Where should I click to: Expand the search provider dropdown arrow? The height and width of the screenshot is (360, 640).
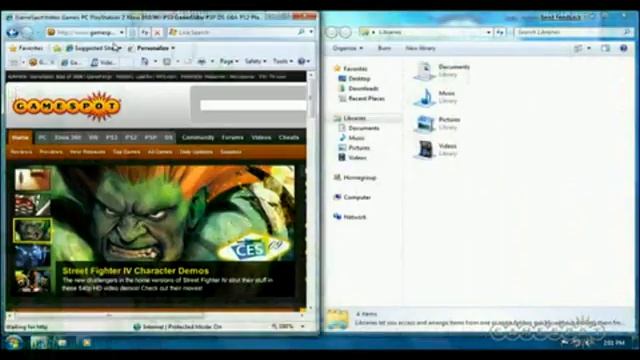[311, 32]
